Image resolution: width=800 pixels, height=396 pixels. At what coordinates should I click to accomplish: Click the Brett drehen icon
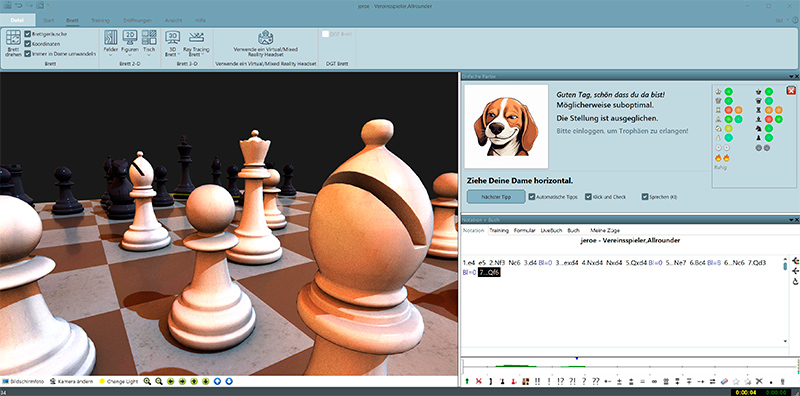pyautogui.click(x=13, y=37)
